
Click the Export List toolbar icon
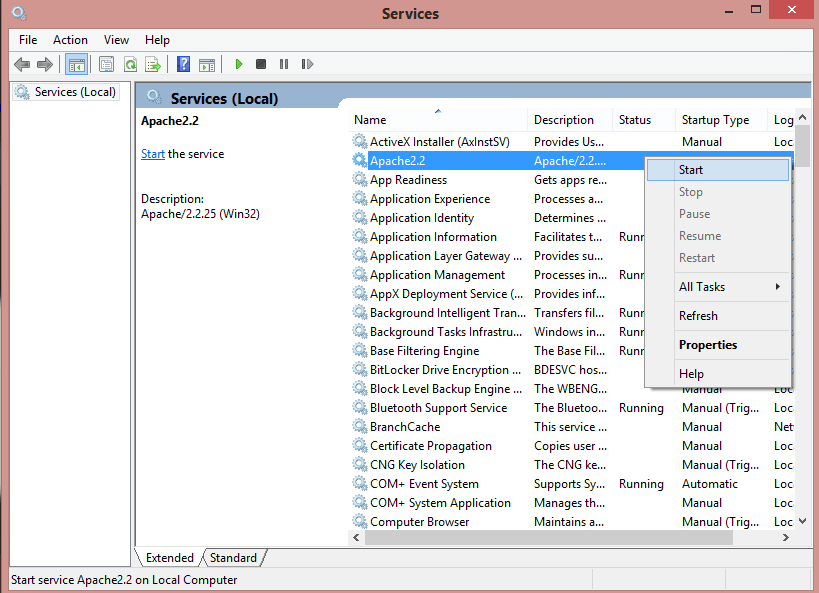click(153, 64)
